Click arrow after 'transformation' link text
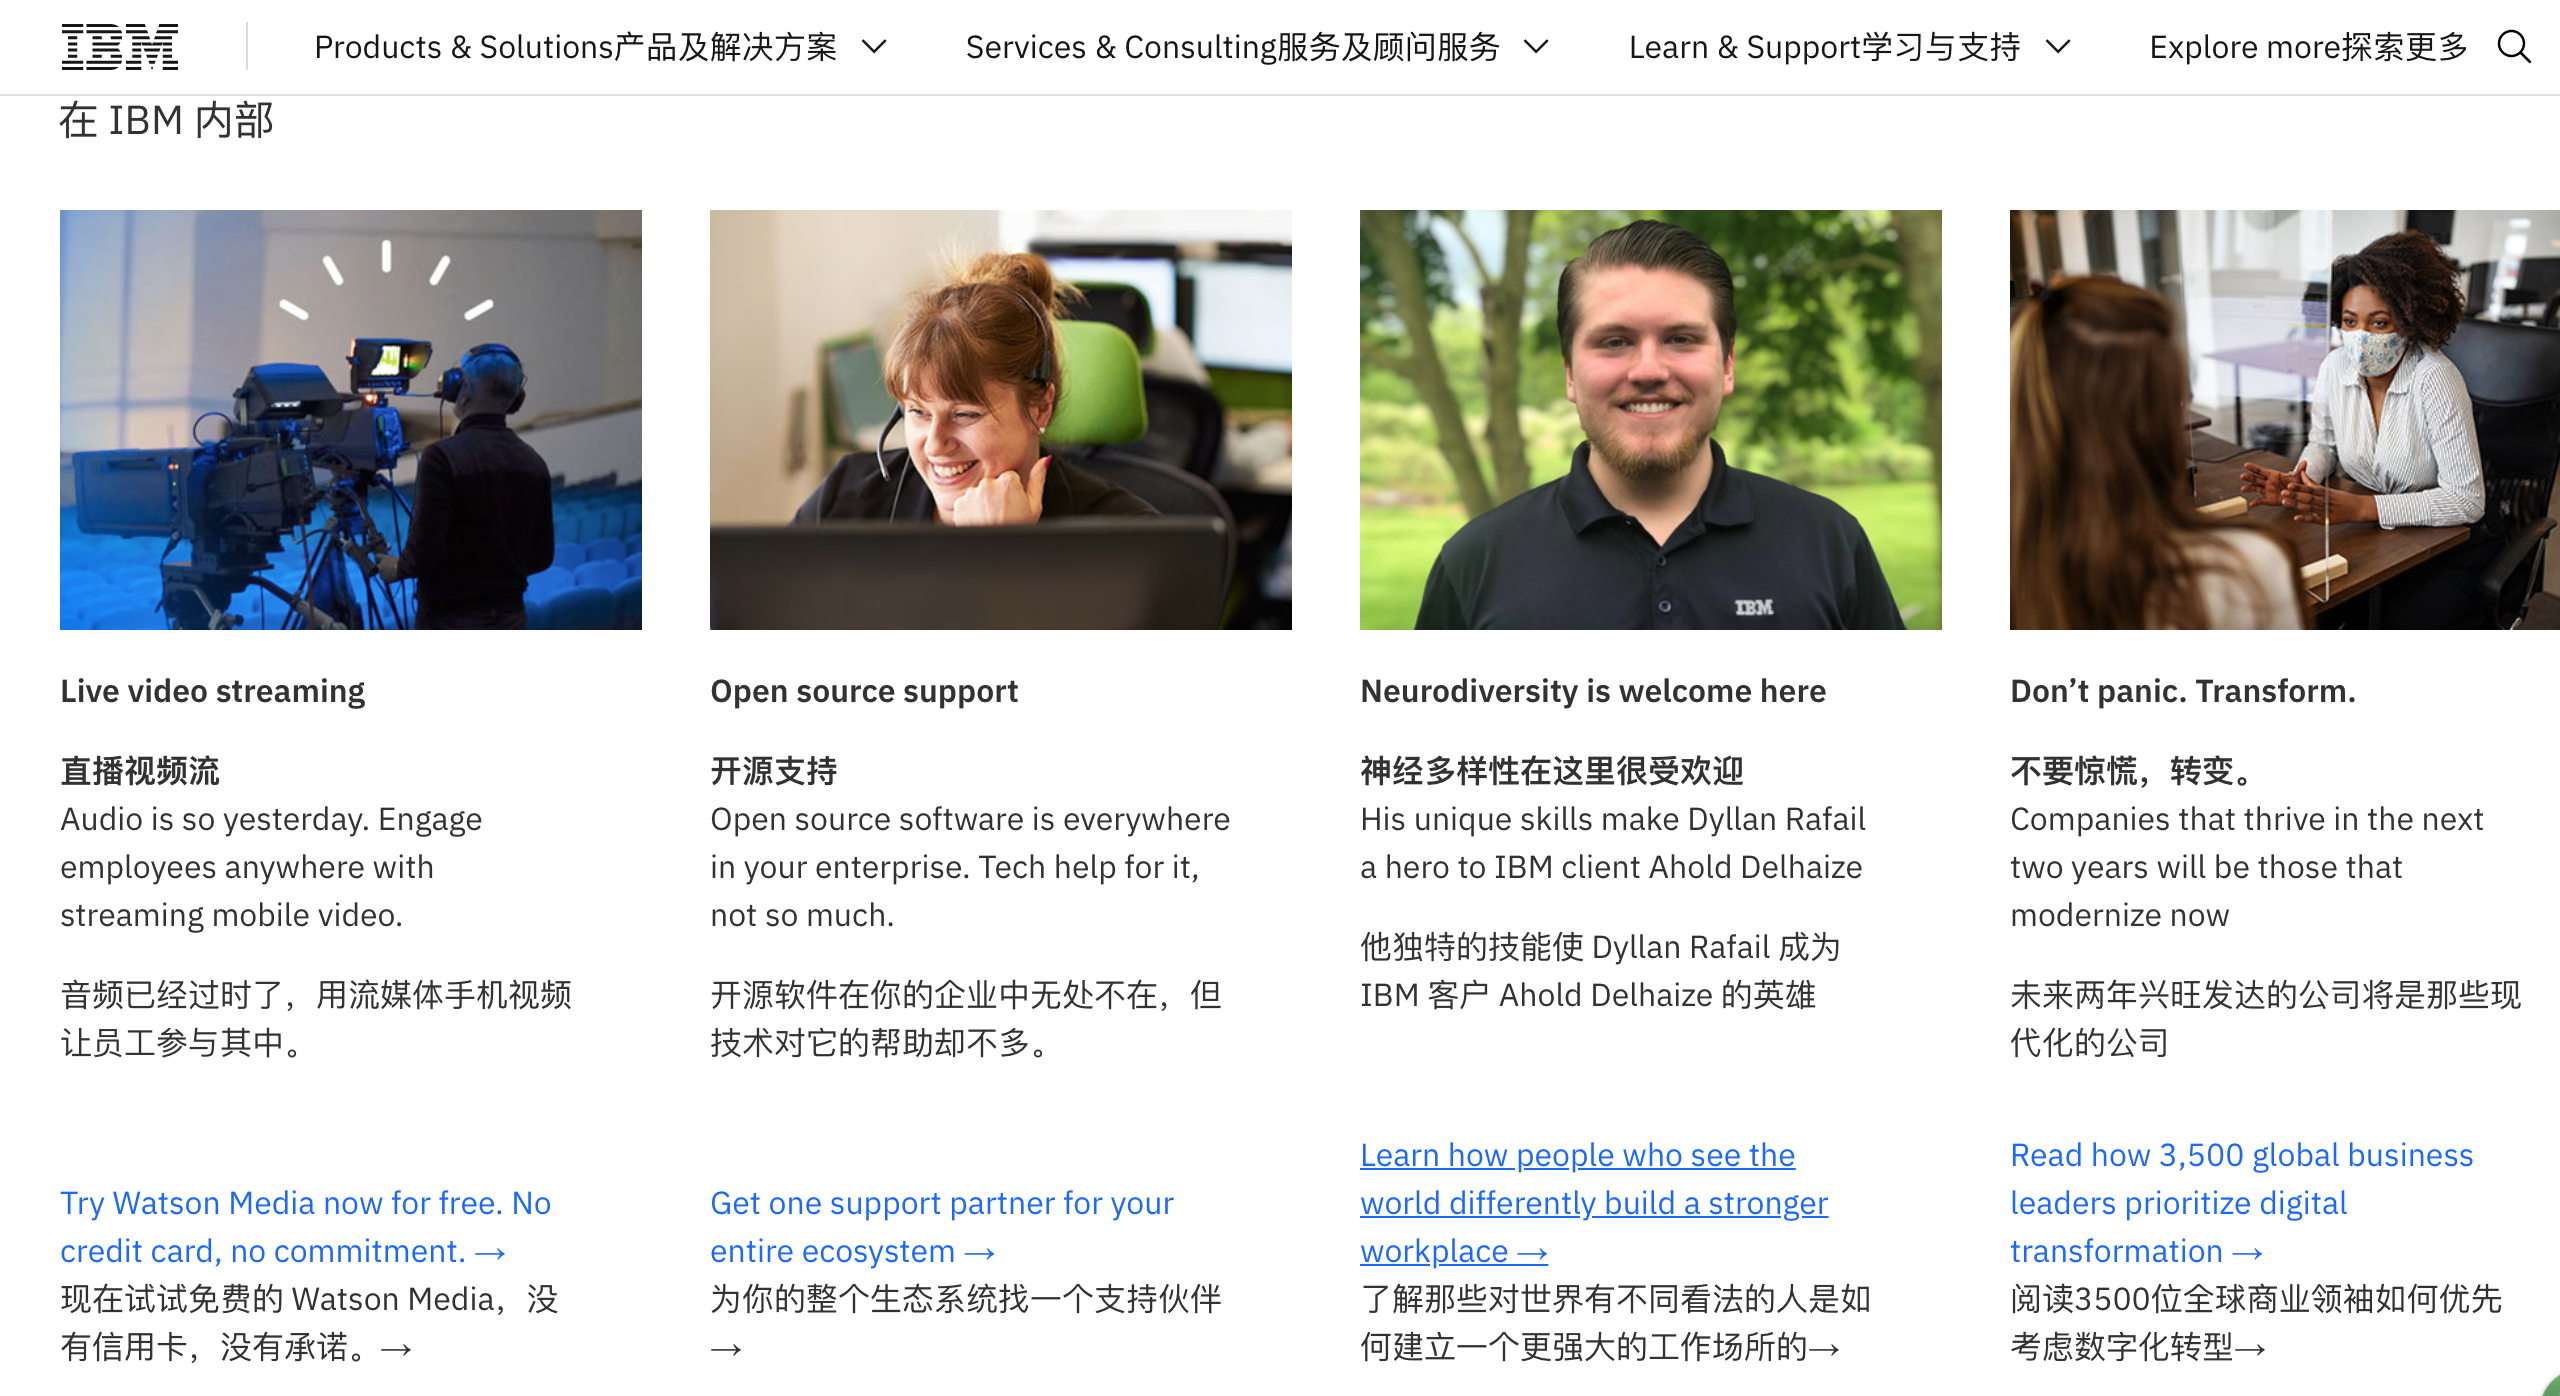The height and width of the screenshot is (1396, 2560). click(x=2247, y=1252)
